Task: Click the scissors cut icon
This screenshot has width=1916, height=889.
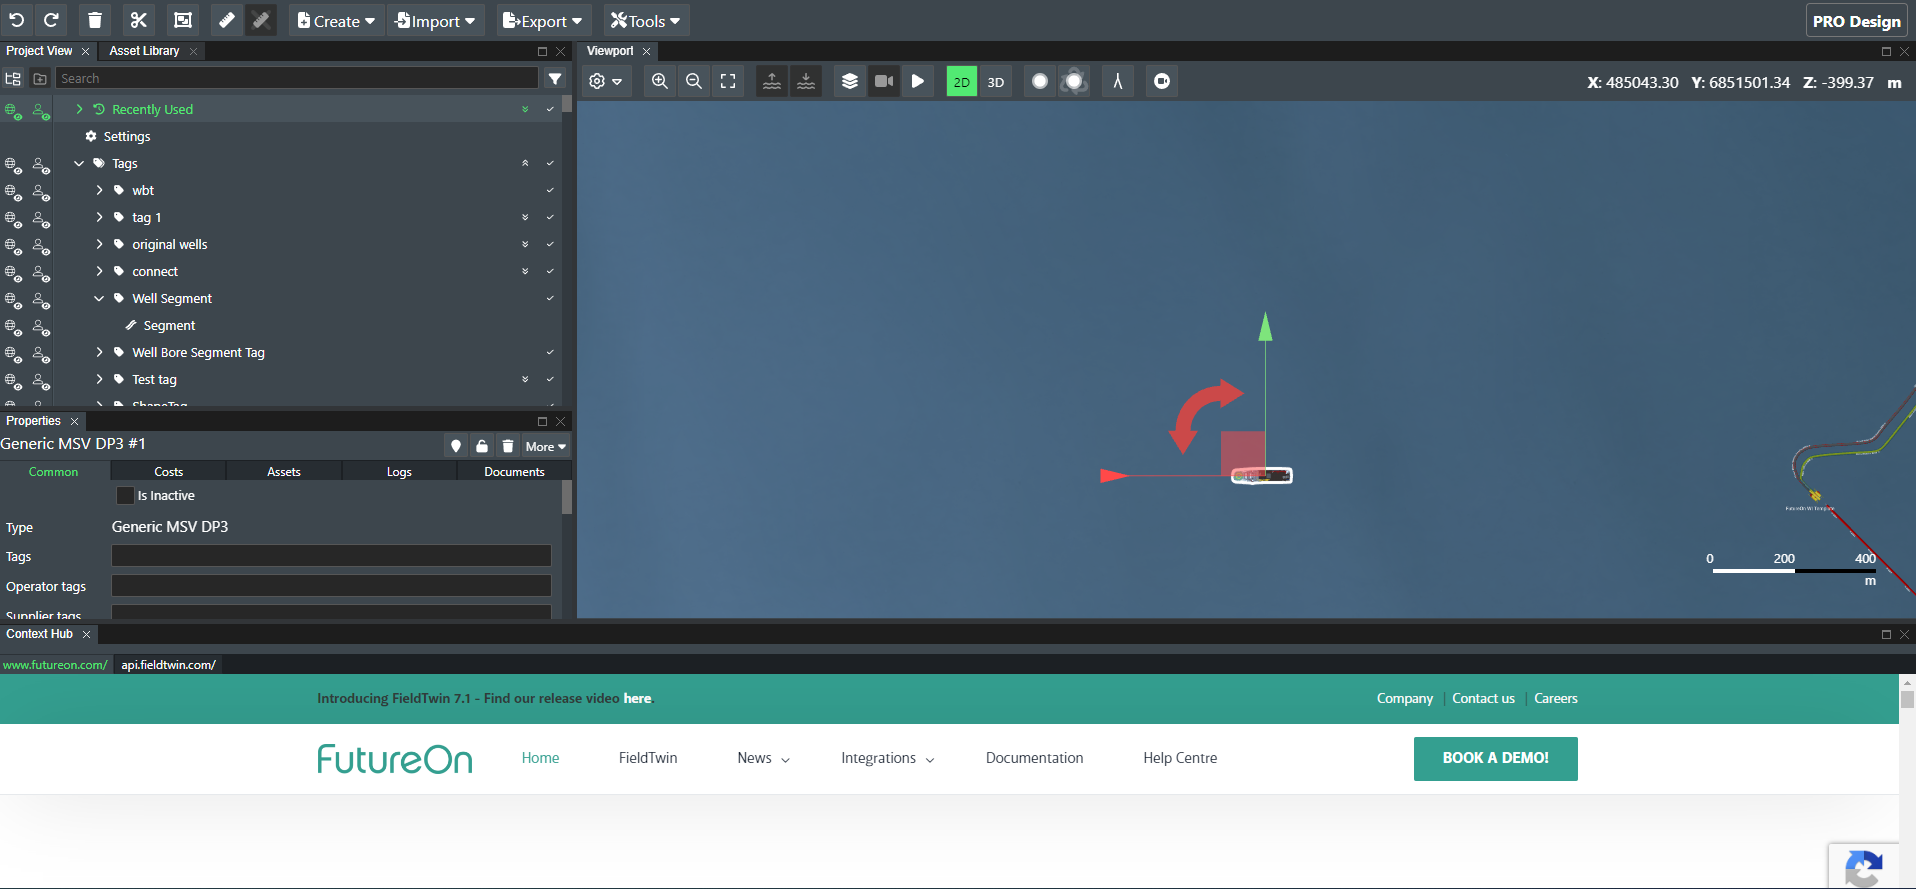Action: [139, 20]
